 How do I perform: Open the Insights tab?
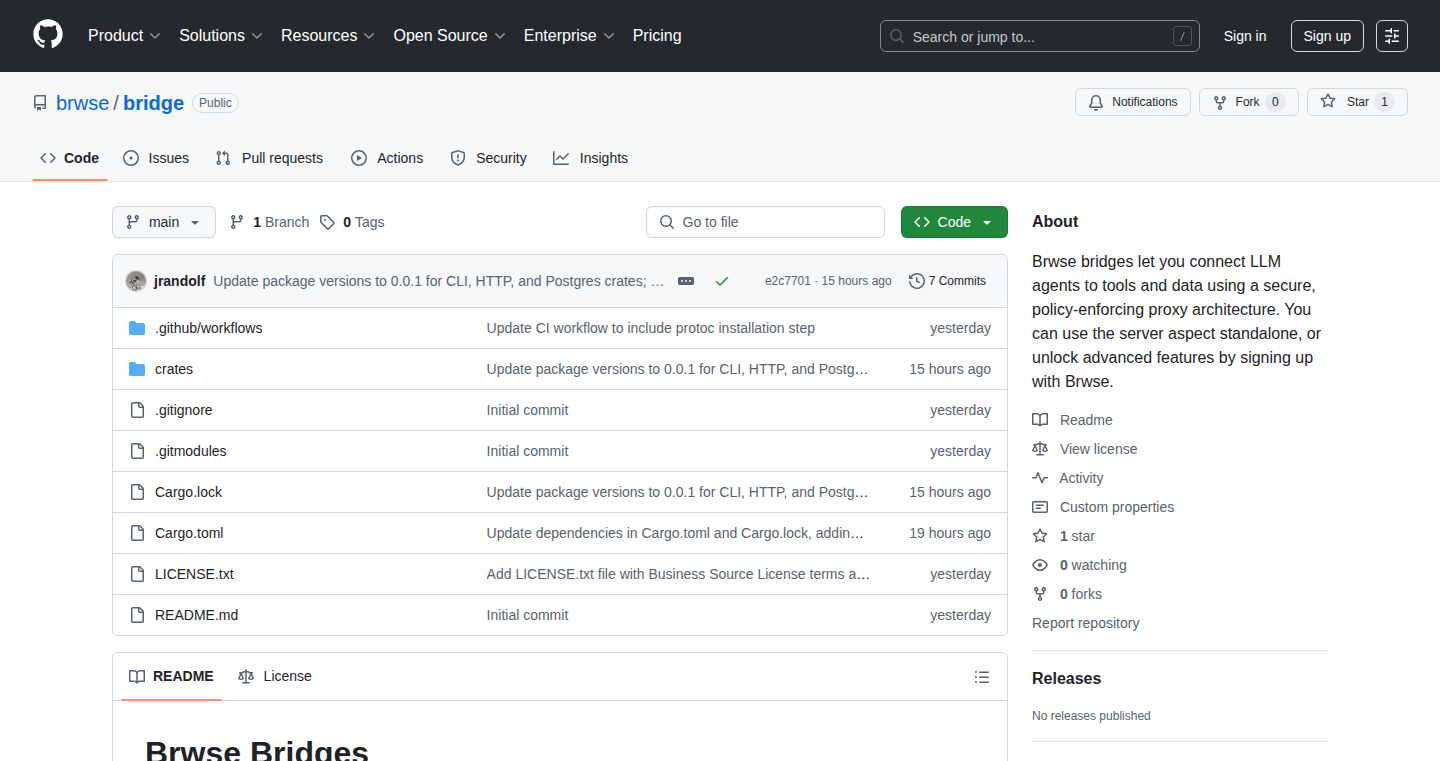click(591, 158)
